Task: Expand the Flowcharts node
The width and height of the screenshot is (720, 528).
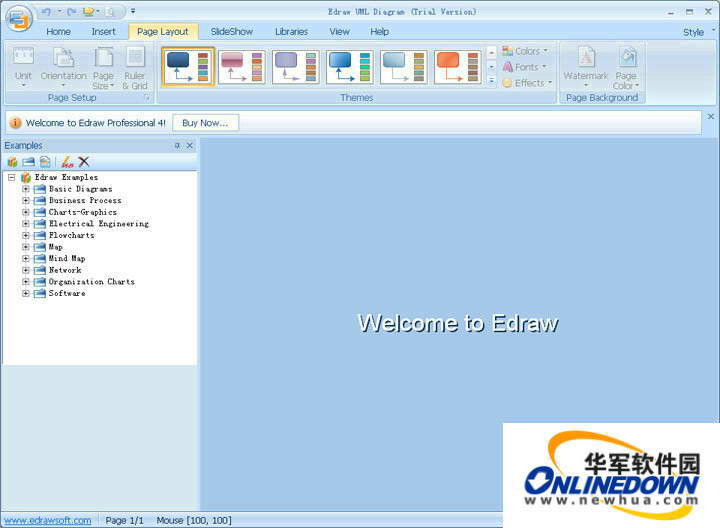Action: [26, 235]
